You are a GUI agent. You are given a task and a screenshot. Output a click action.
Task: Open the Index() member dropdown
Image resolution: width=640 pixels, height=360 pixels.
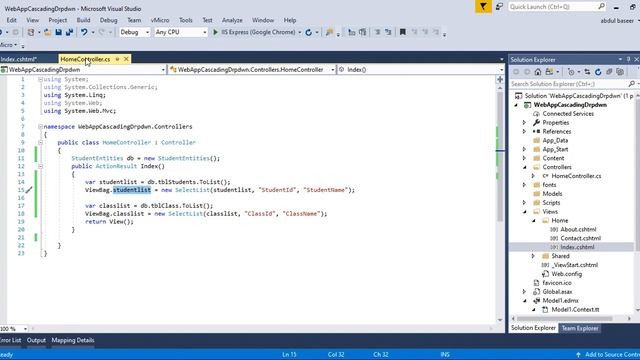(502, 70)
